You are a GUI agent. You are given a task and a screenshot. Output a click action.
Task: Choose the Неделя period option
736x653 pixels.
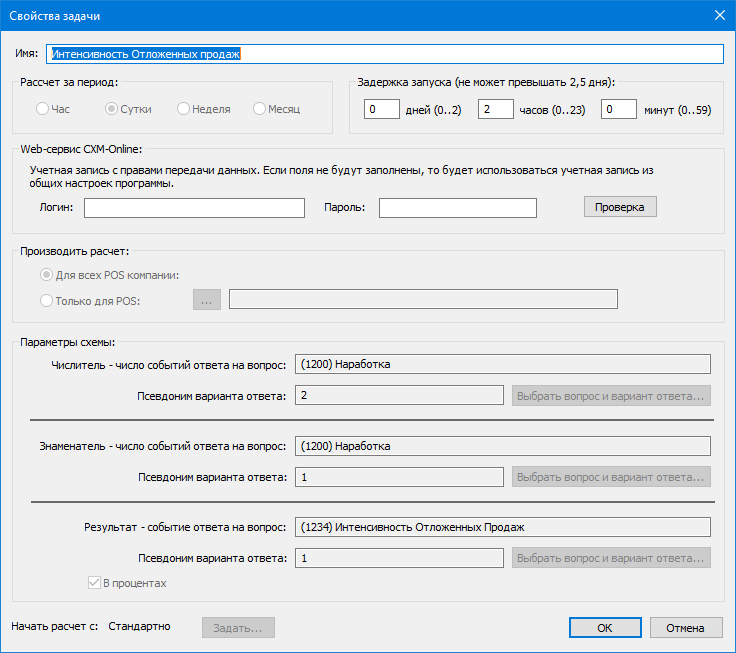pyautogui.click(x=184, y=109)
